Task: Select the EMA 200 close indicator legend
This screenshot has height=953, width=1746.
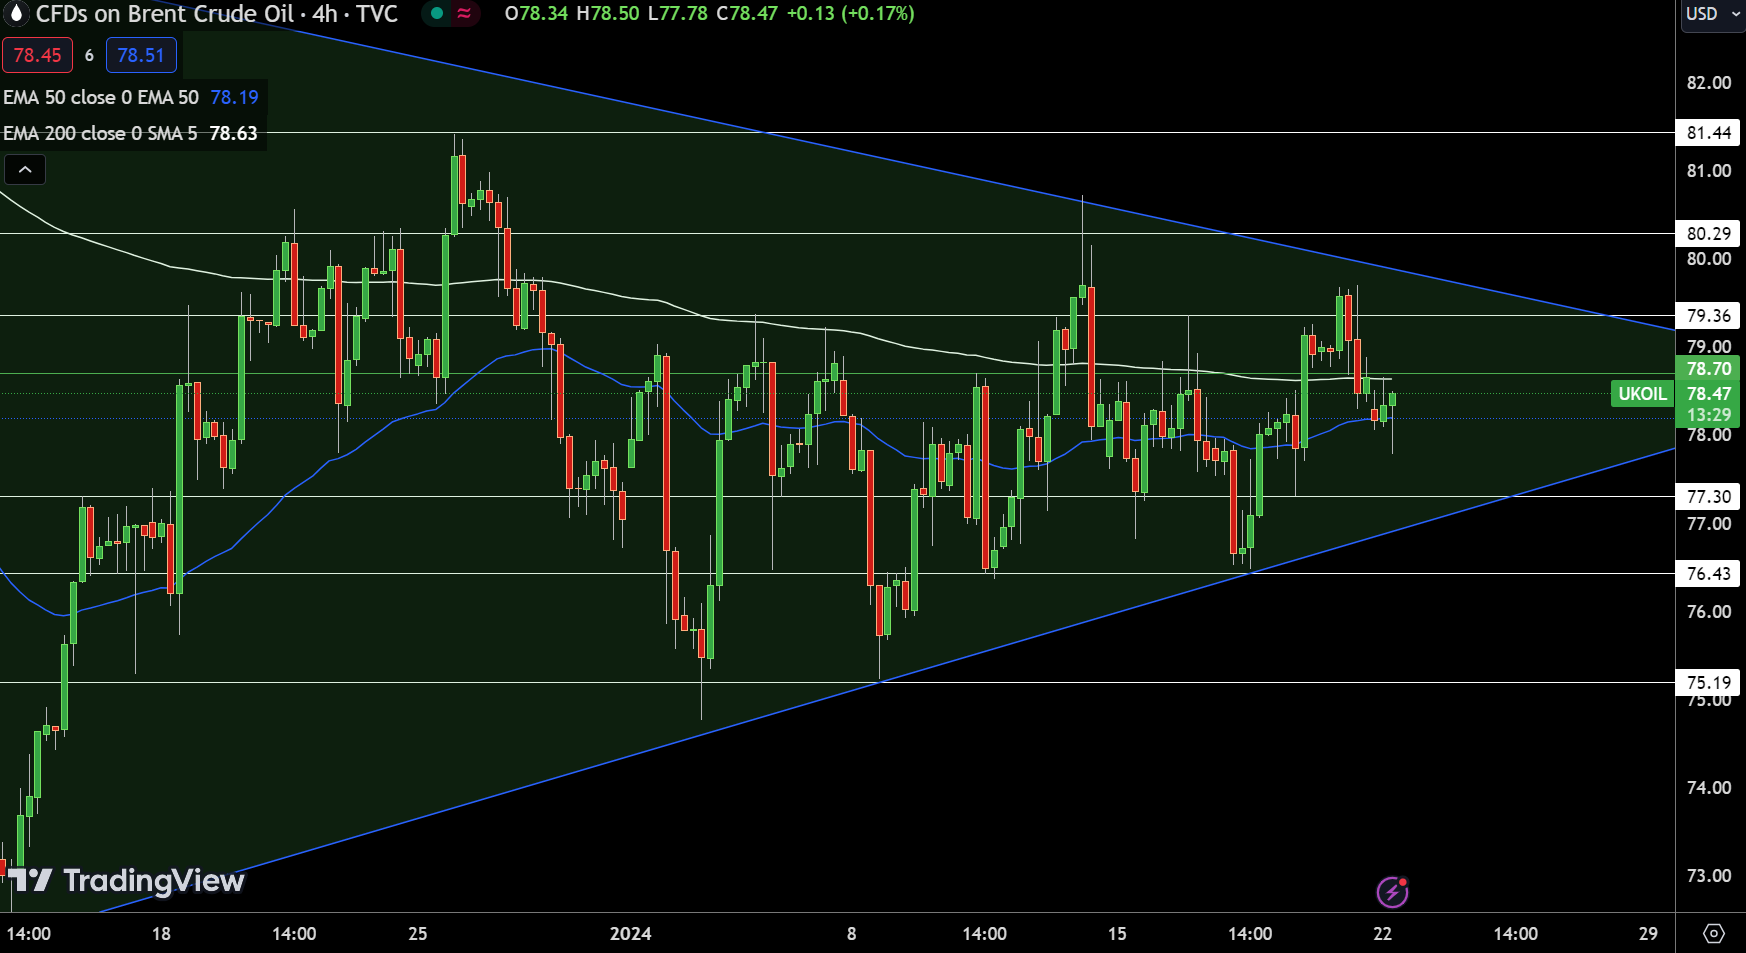Action: 100,133
